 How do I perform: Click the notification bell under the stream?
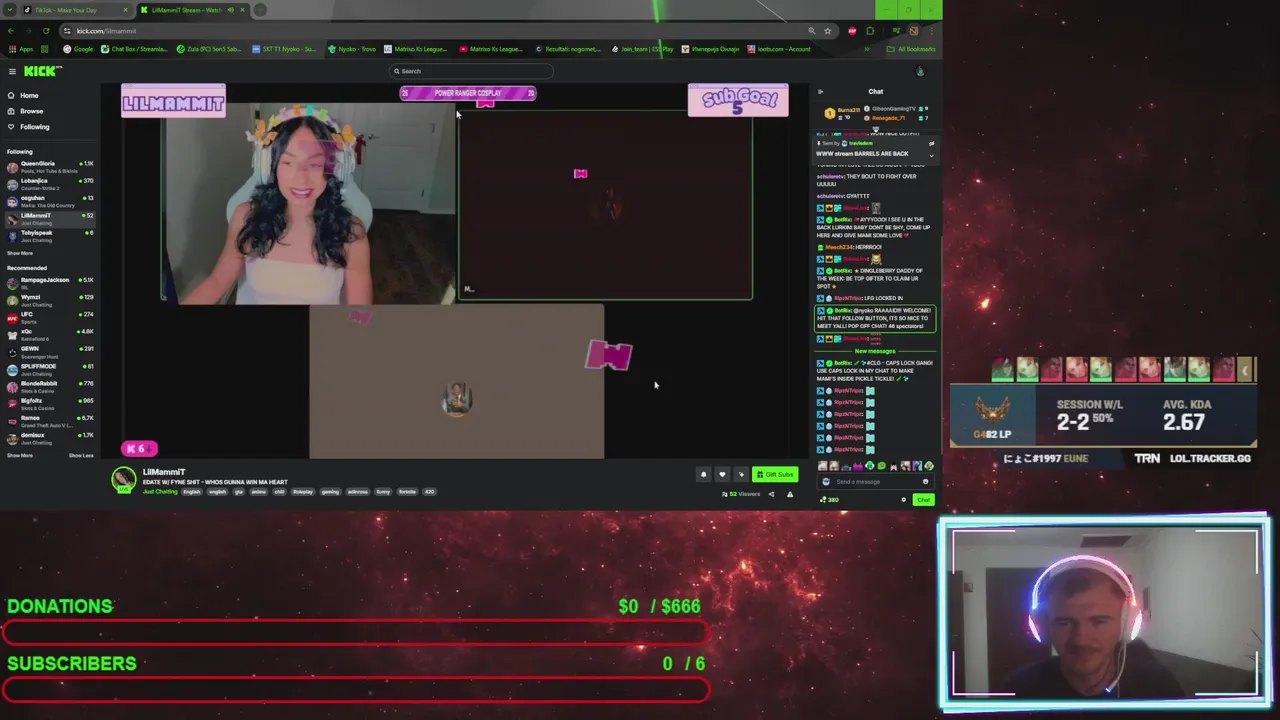[703, 475]
